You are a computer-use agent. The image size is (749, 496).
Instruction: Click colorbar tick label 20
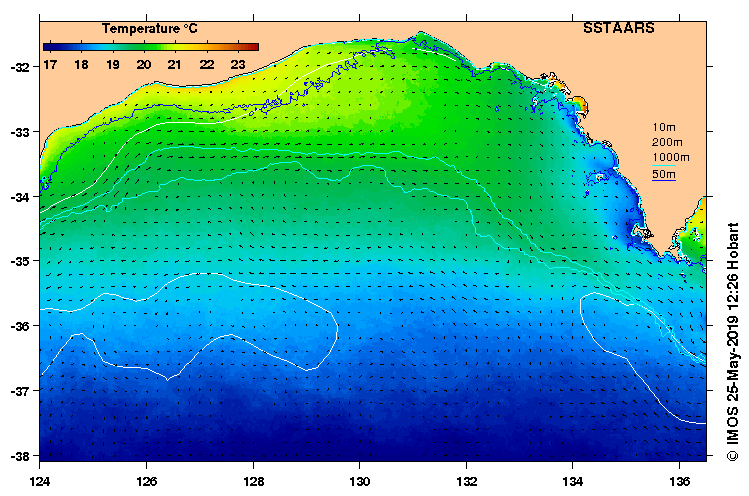click(x=144, y=65)
